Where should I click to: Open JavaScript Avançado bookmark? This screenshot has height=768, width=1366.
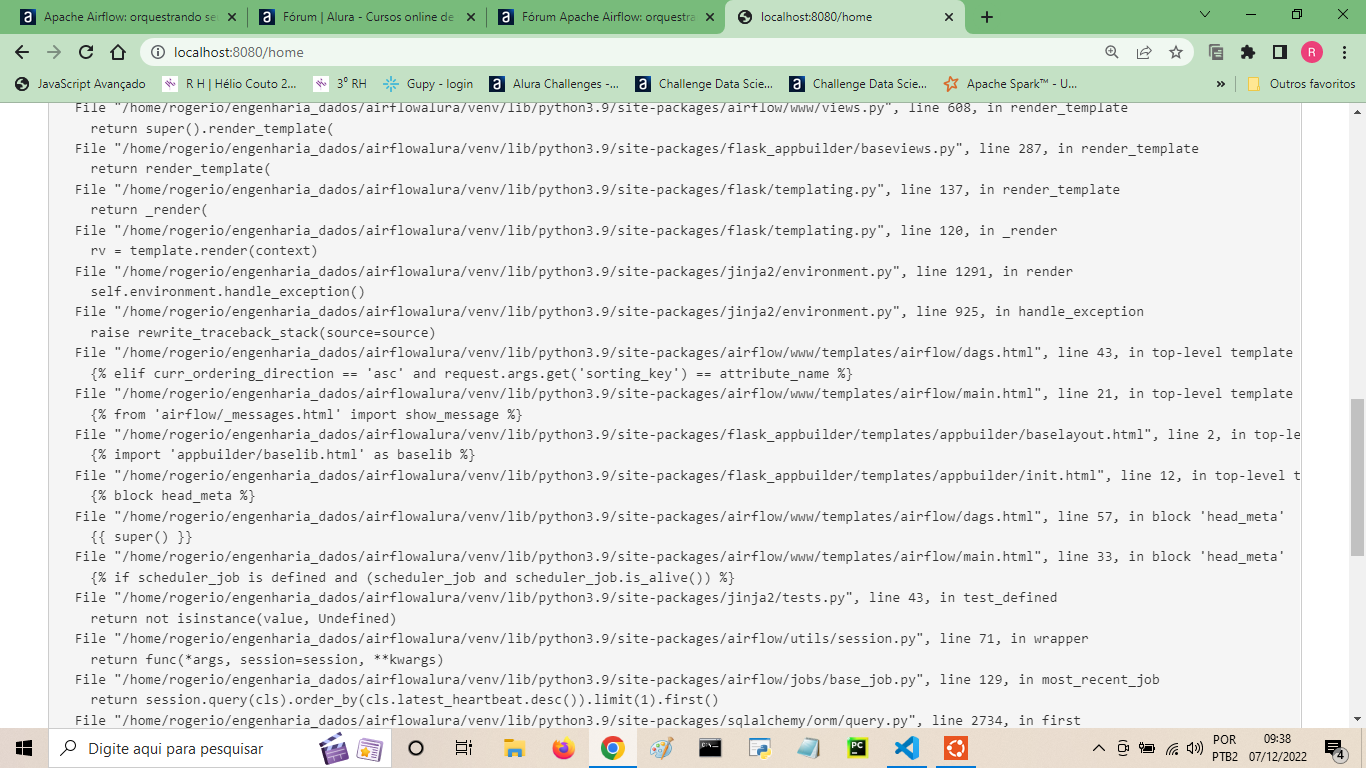[80, 84]
